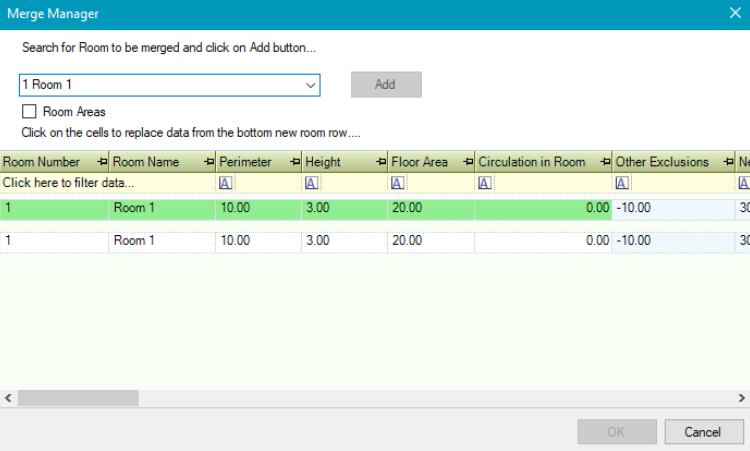Pin the Circulation in Room column
Image resolution: width=750 pixels, height=451 pixels.
click(604, 162)
